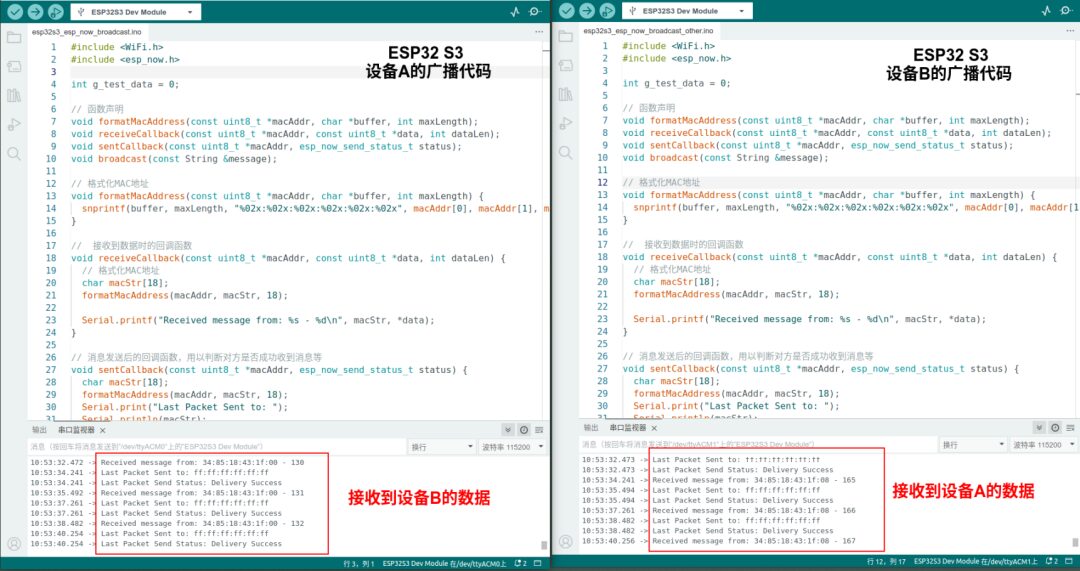Click 'Received message ... - 130' in left monitor

point(202,463)
